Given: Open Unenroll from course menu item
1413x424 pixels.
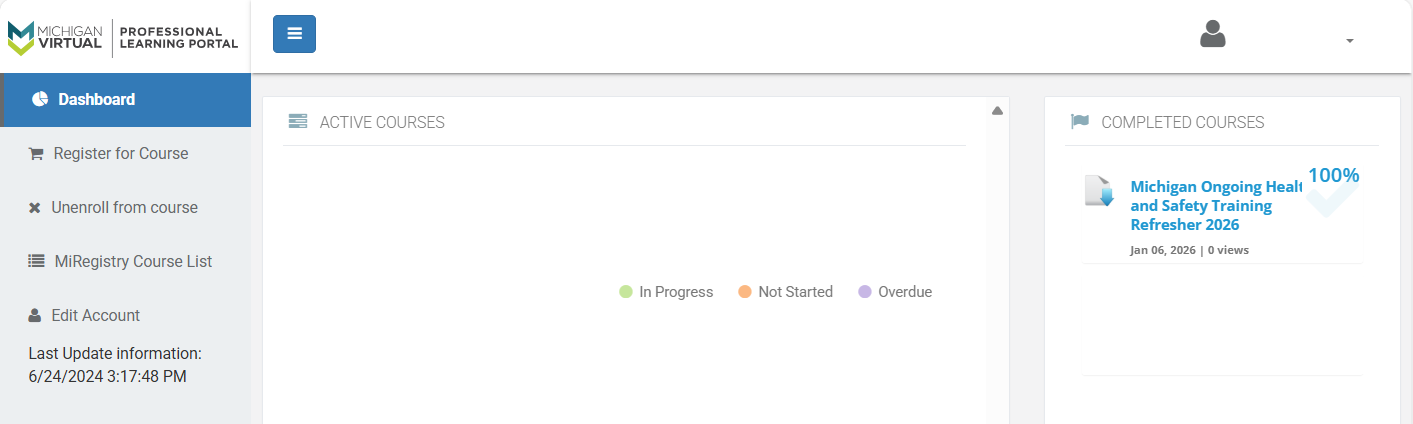Looking at the screenshot, I should click(124, 208).
